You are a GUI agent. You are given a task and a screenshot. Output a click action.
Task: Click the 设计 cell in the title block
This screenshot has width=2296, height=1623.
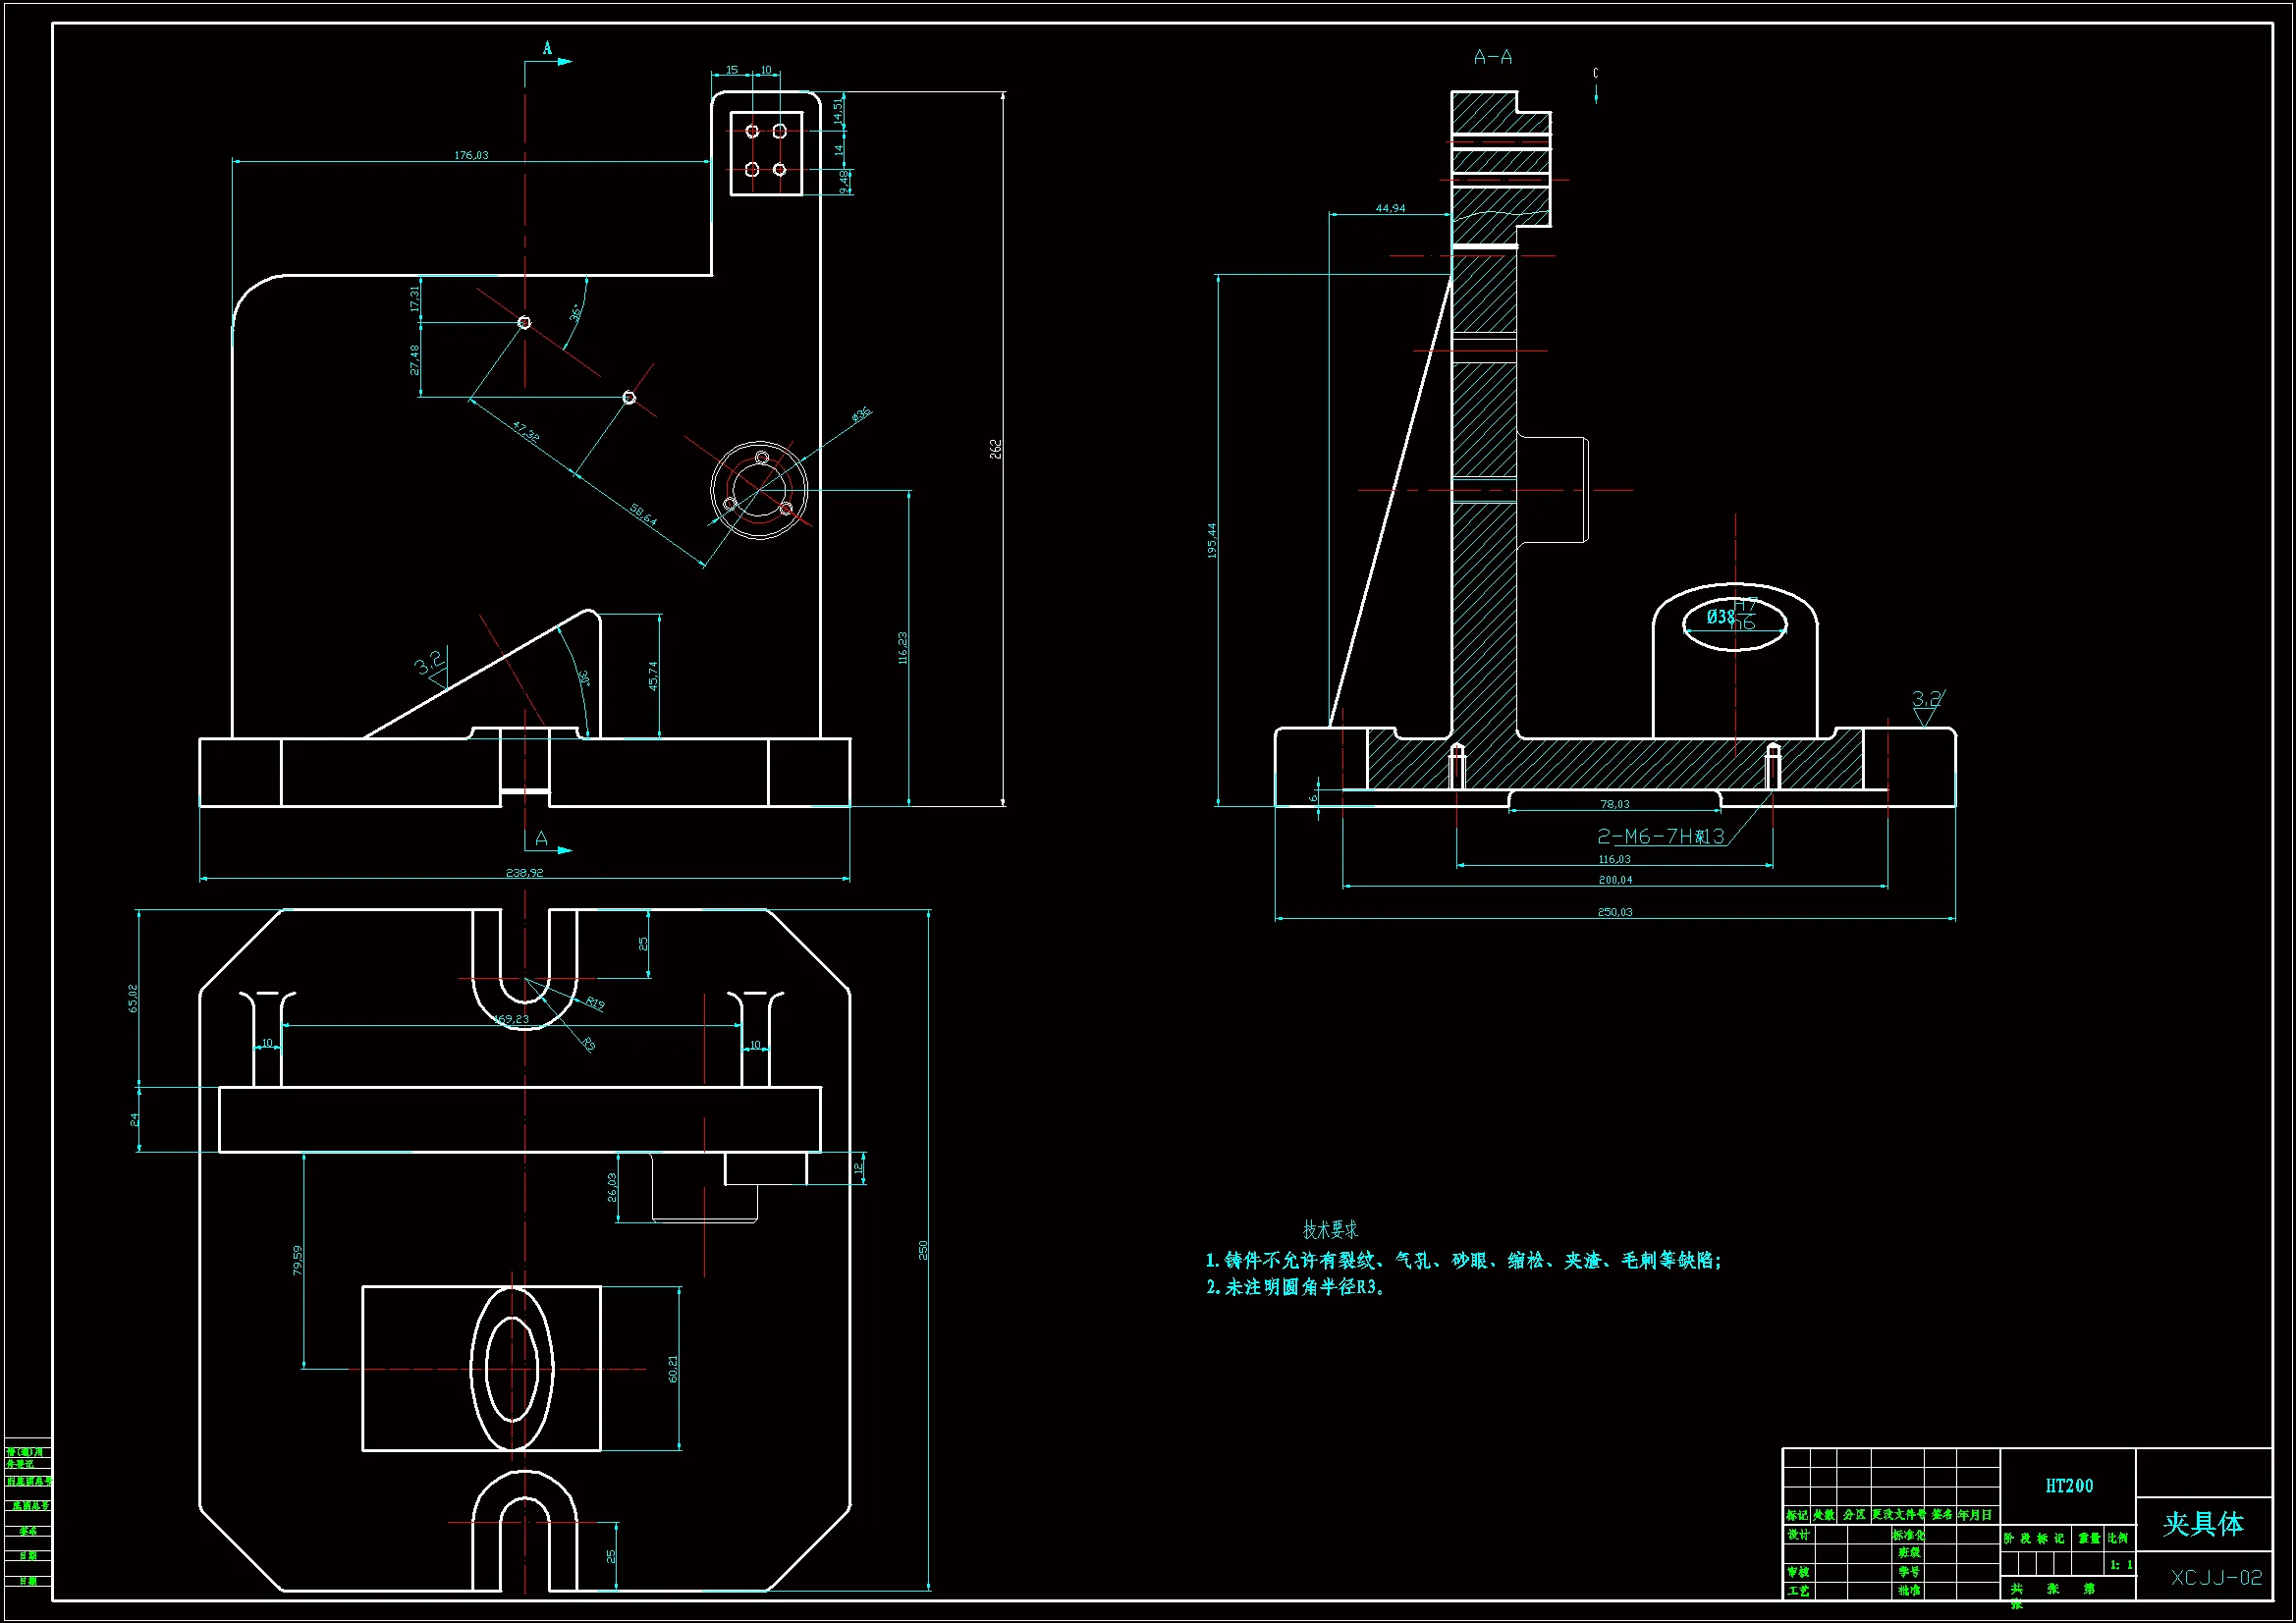[x=1798, y=1535]
